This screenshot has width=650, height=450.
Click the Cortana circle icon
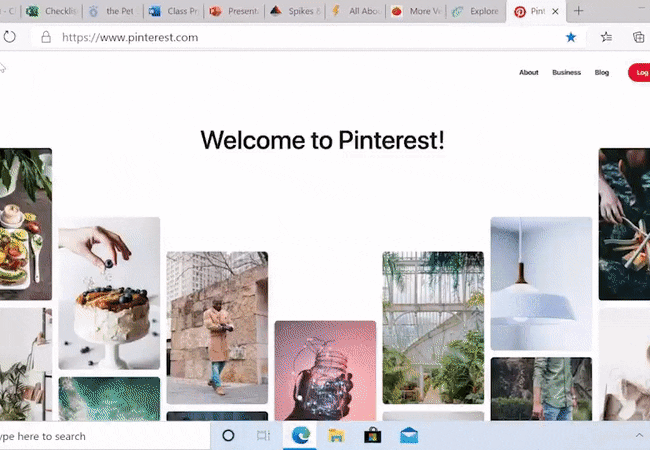228,435
